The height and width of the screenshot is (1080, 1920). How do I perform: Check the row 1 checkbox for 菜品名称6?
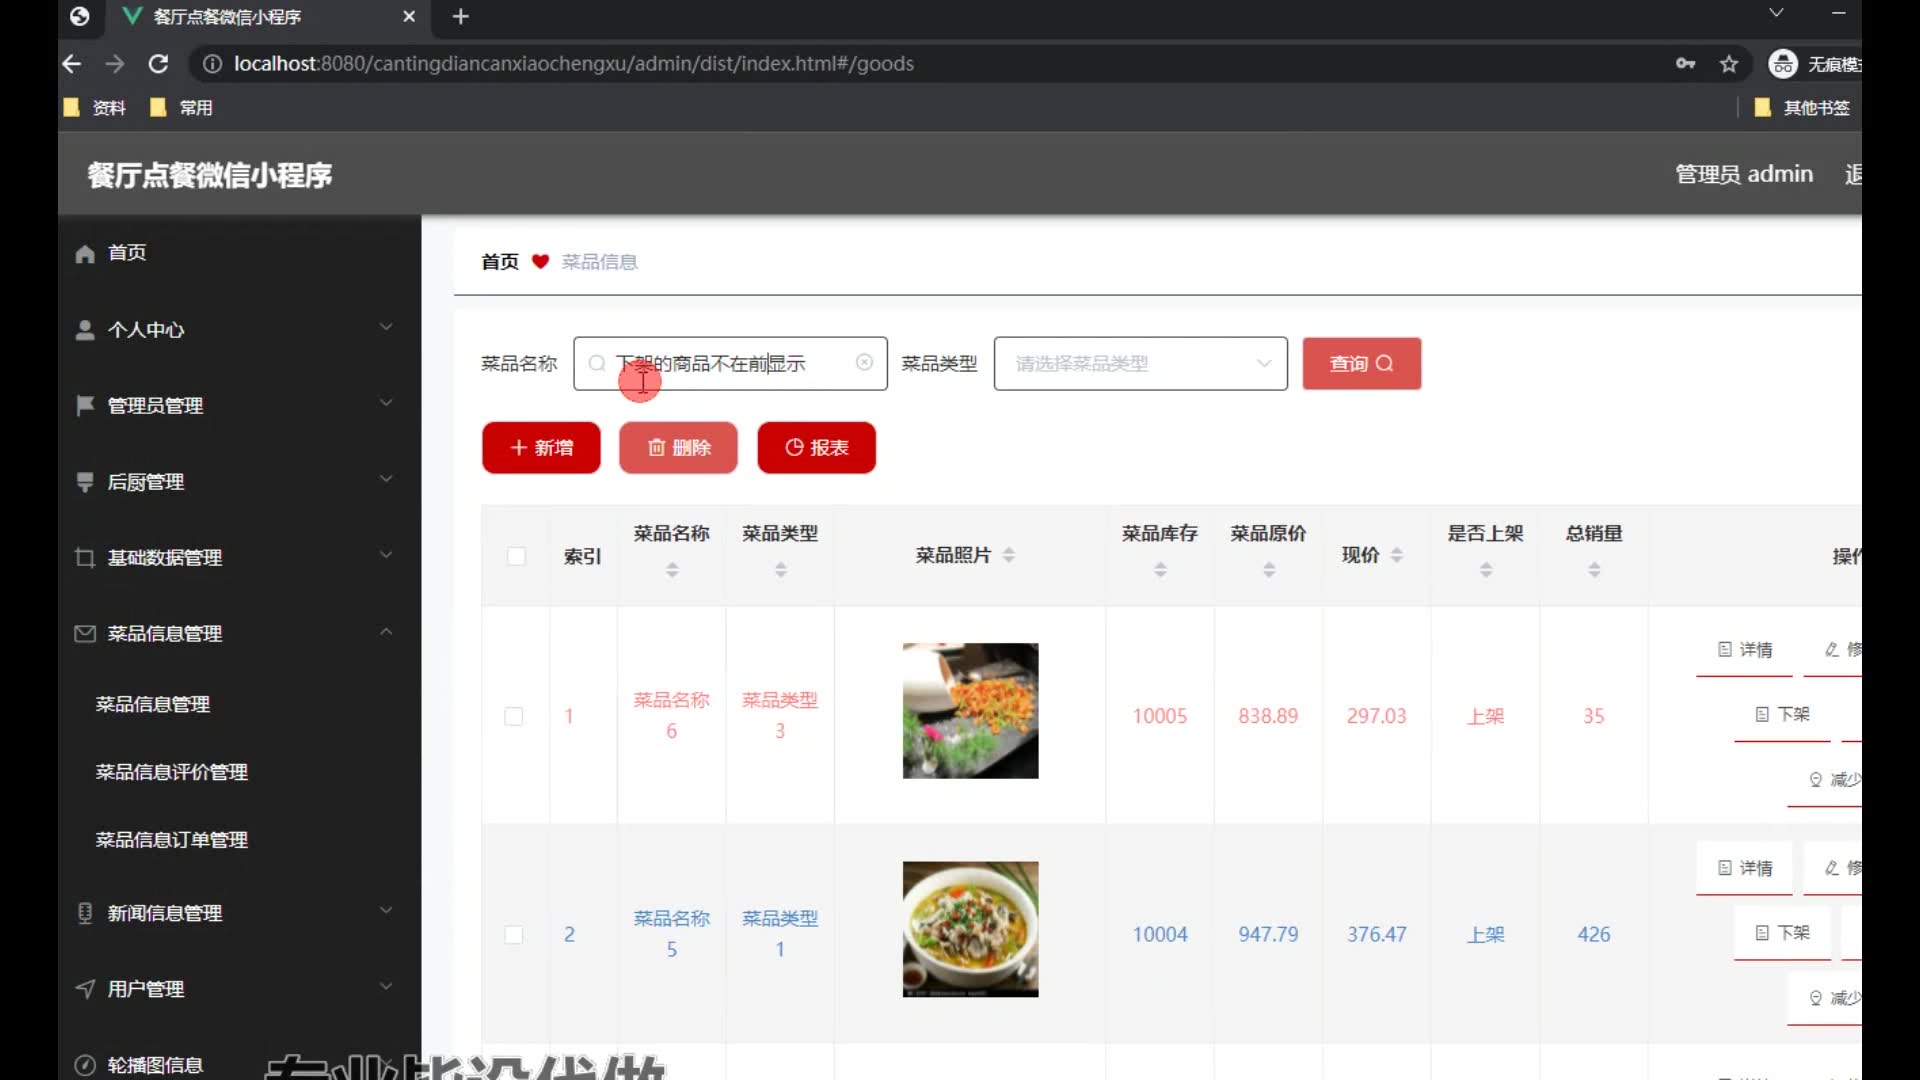(x=514, y=716)
